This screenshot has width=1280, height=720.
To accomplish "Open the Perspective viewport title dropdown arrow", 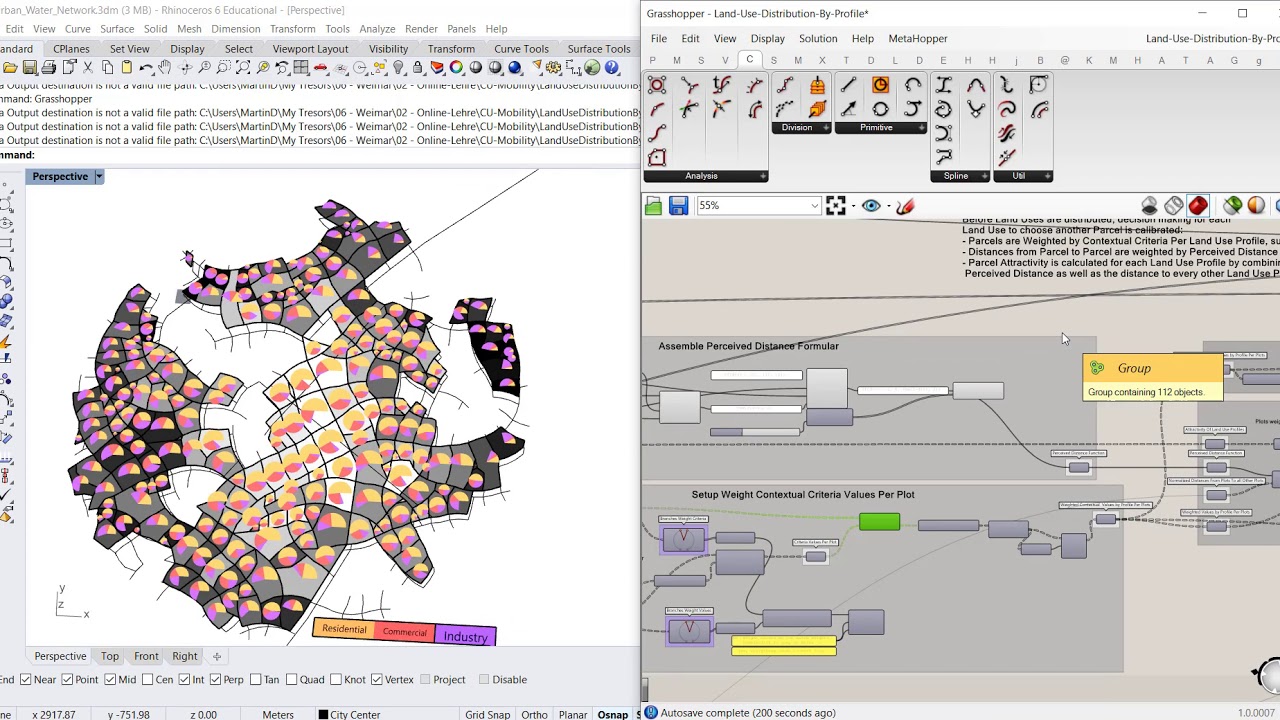I will [99, 177].
